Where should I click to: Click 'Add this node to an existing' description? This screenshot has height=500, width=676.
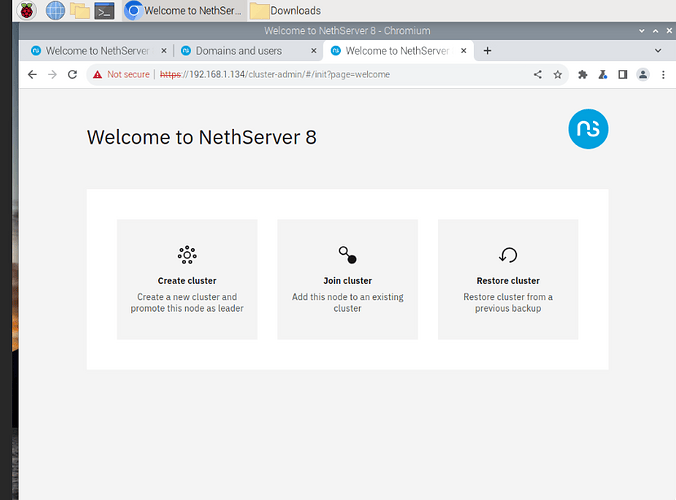[x=347, y=303]
